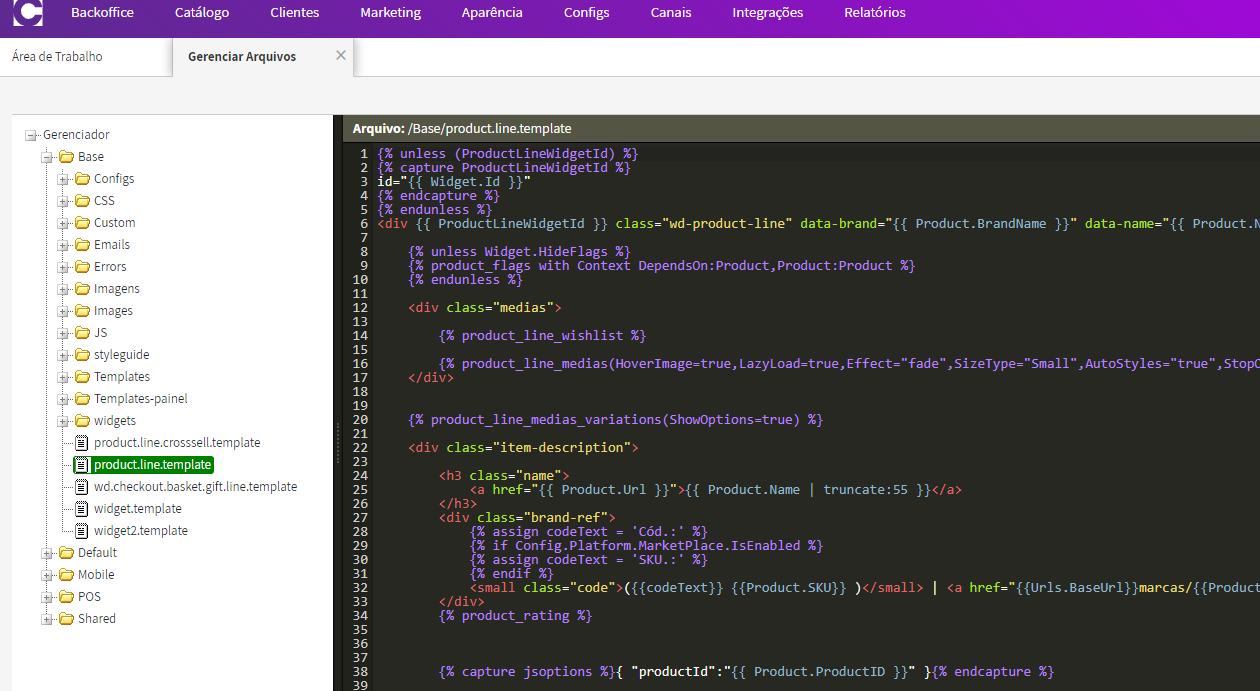This screenshot has height=691, width=1260.
Task: Open the widget.template file
Action: pyautogui.click(x=138, y=509)
